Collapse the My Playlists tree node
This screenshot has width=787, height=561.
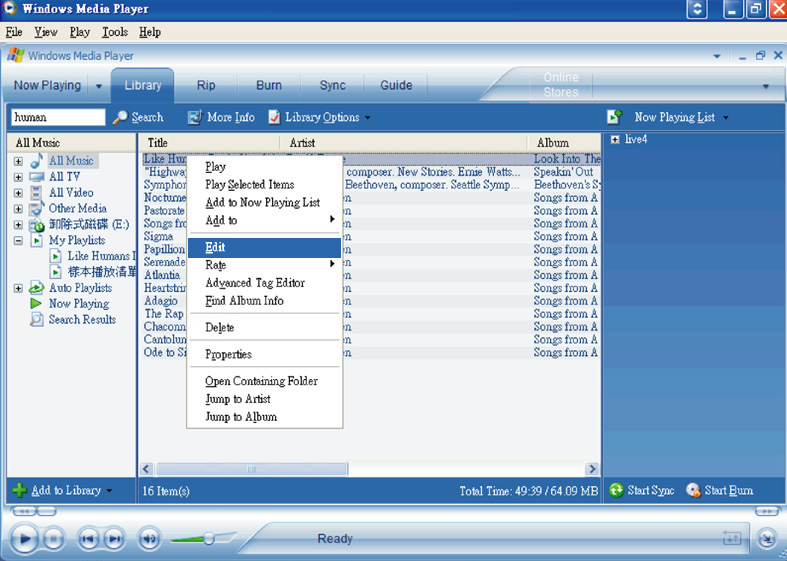click(18, 241)
